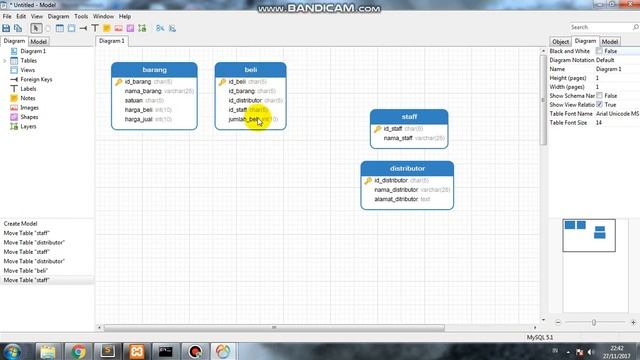Select the new Table tool
640x360 pixels.
click(60, 28)
